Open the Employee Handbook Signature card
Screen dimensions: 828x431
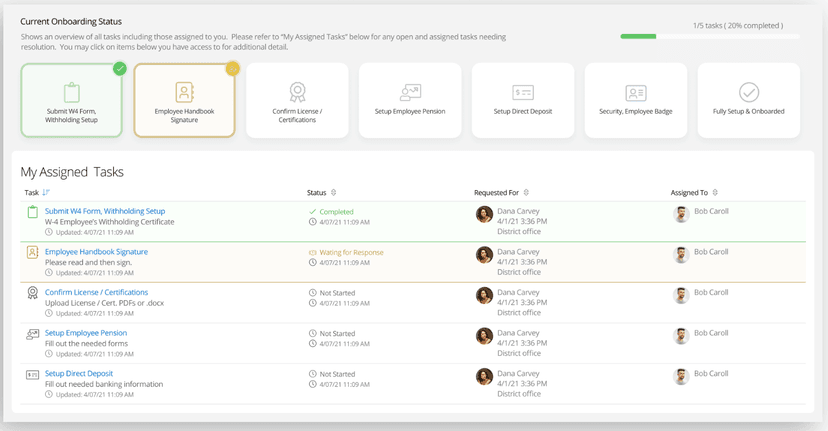(x=184, y=100)
